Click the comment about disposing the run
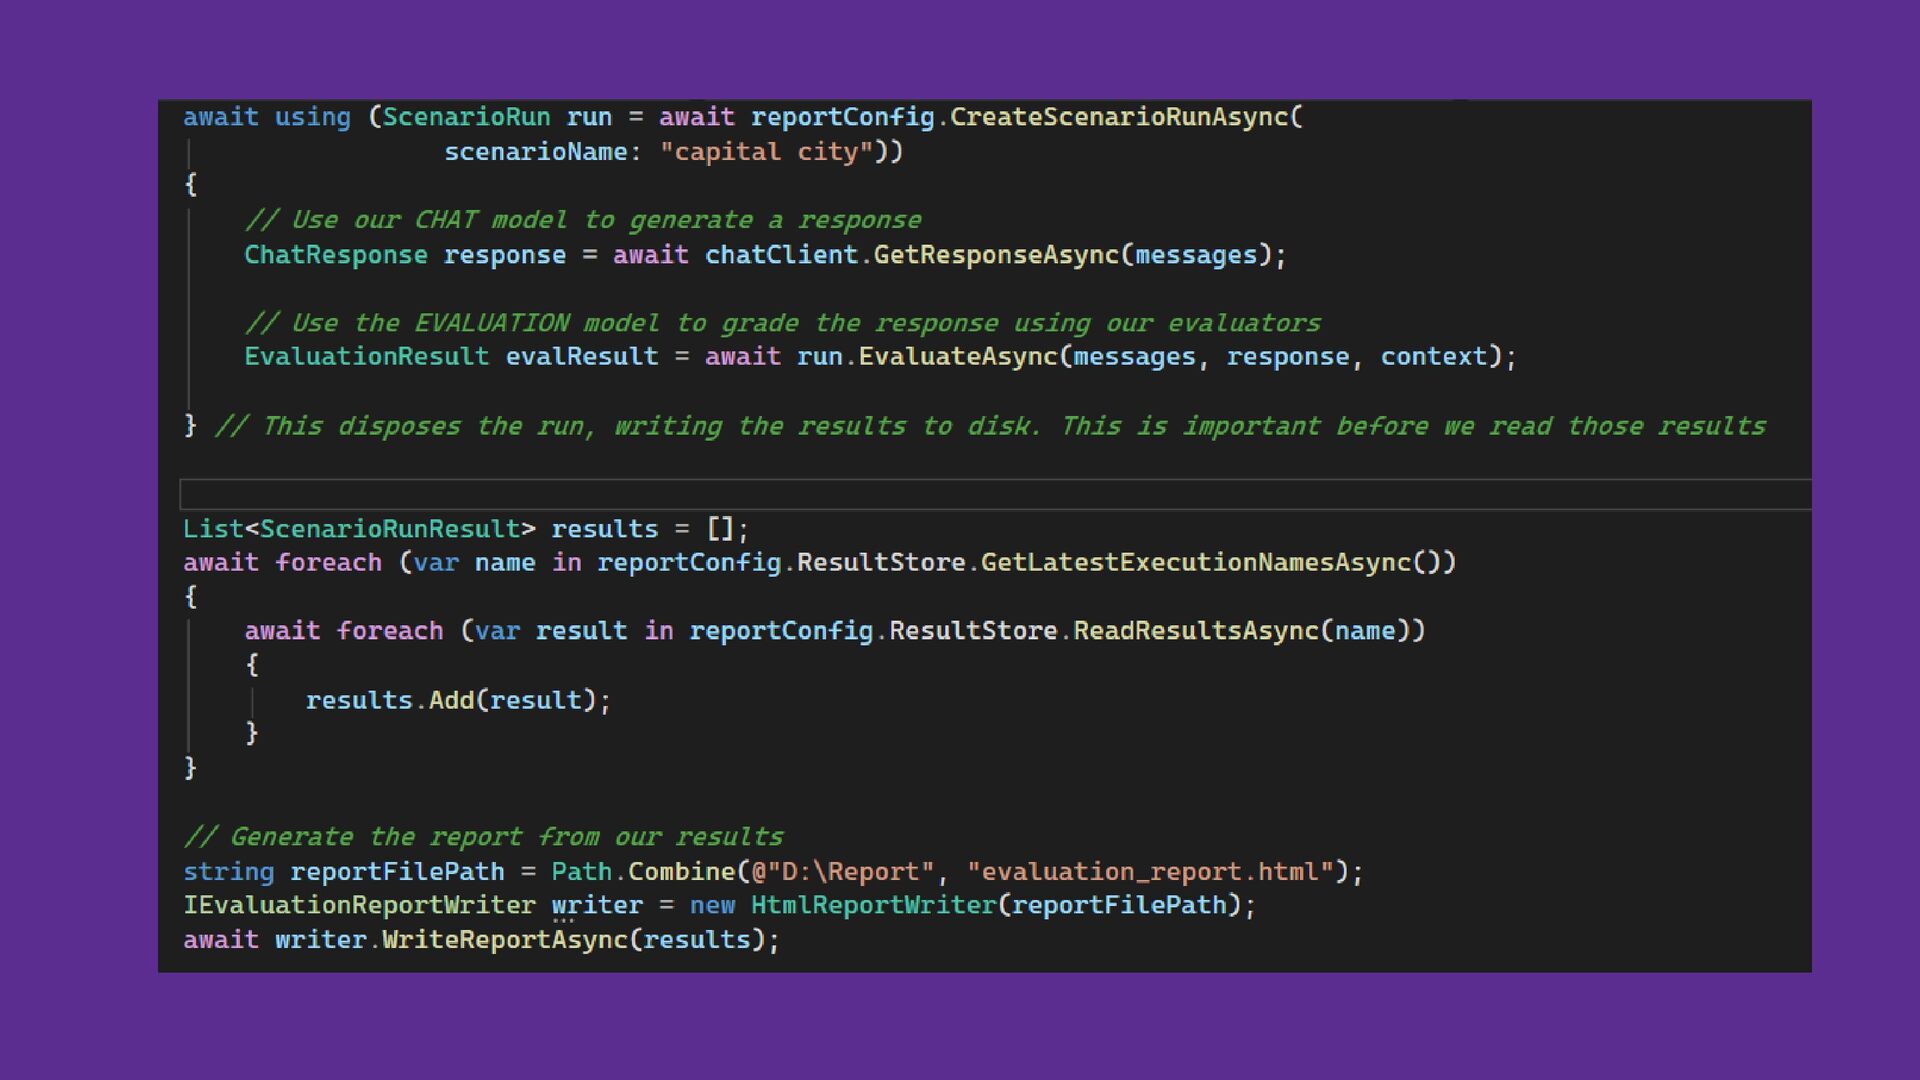Screen dimensions: 1920x1080 point(990,427)
